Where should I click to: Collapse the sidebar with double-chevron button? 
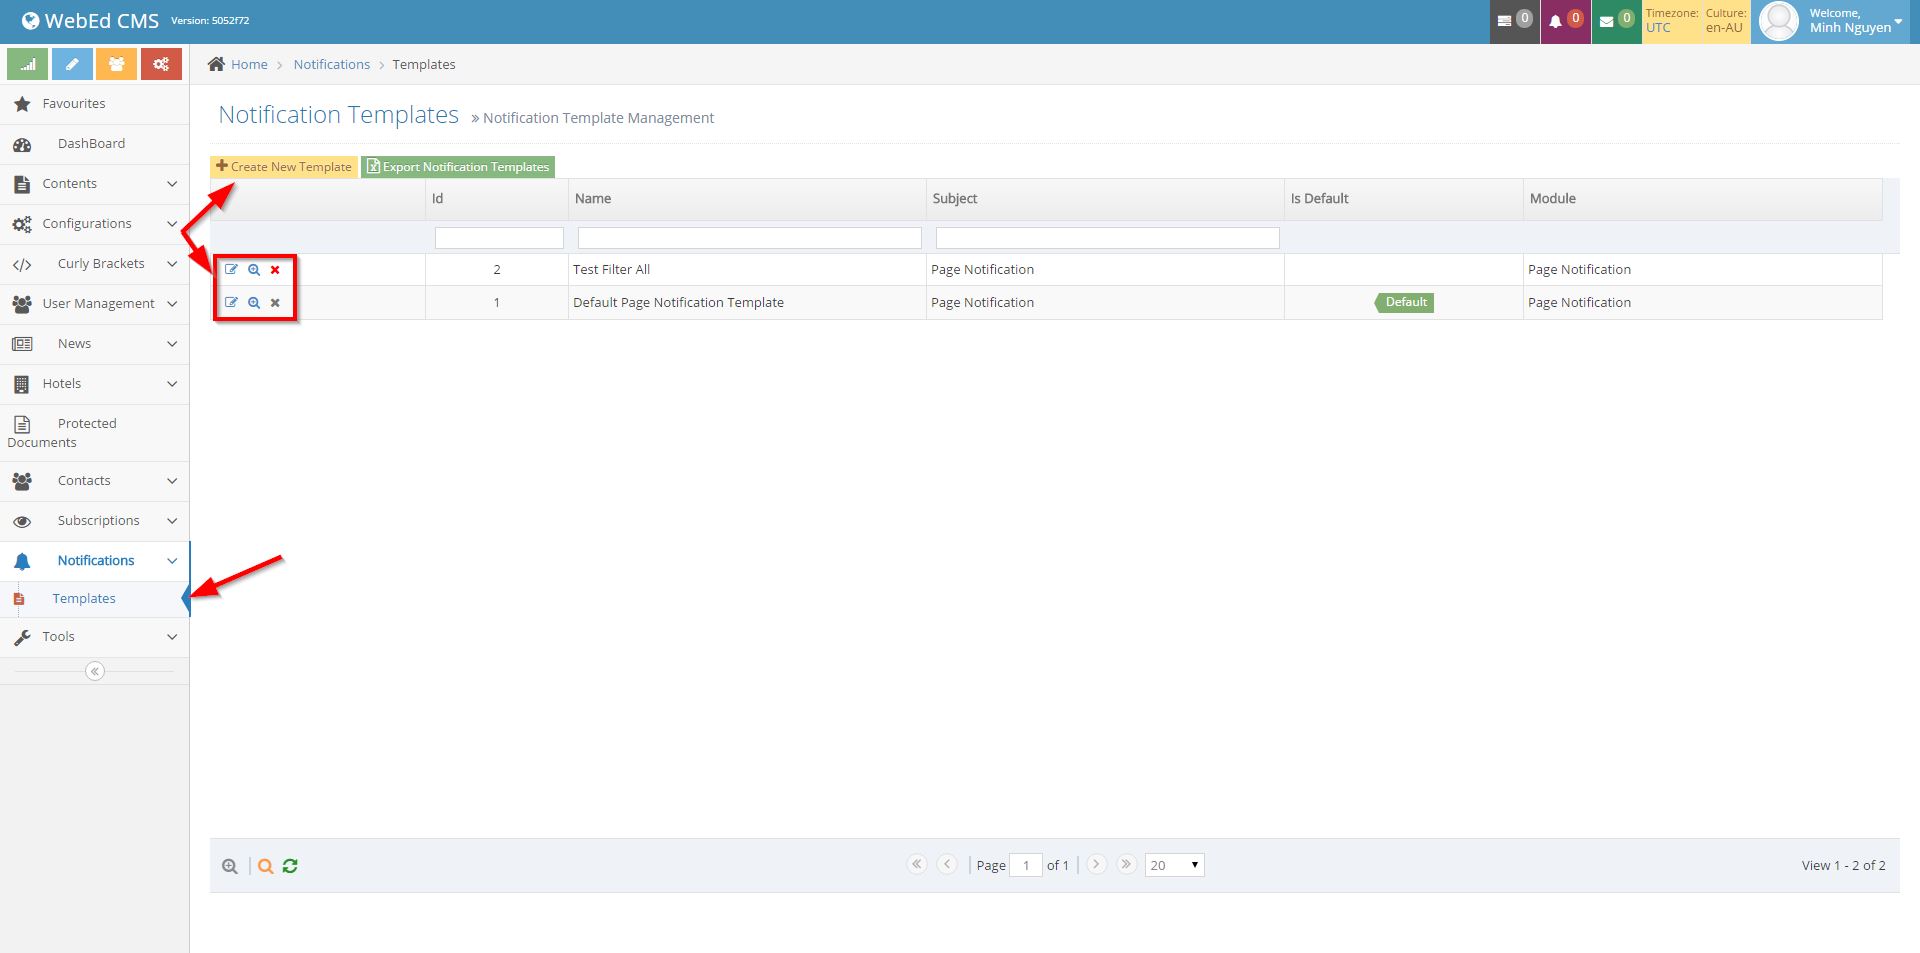95,671
